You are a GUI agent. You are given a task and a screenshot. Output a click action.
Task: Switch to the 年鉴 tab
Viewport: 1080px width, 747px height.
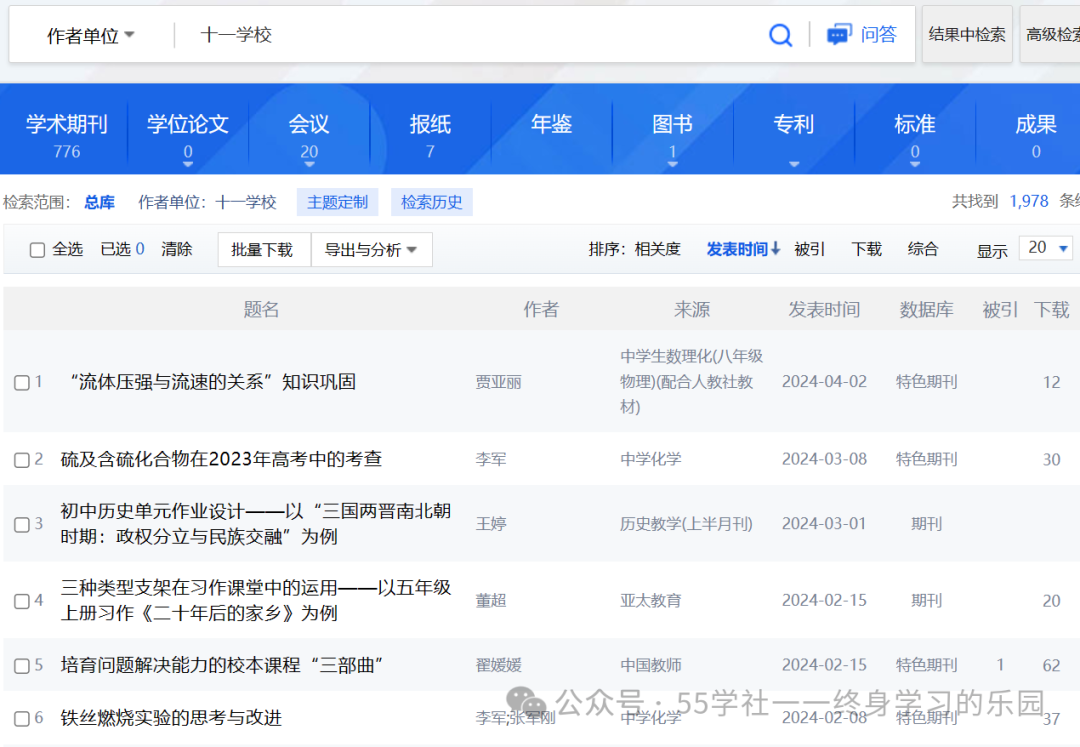(552, 125)
